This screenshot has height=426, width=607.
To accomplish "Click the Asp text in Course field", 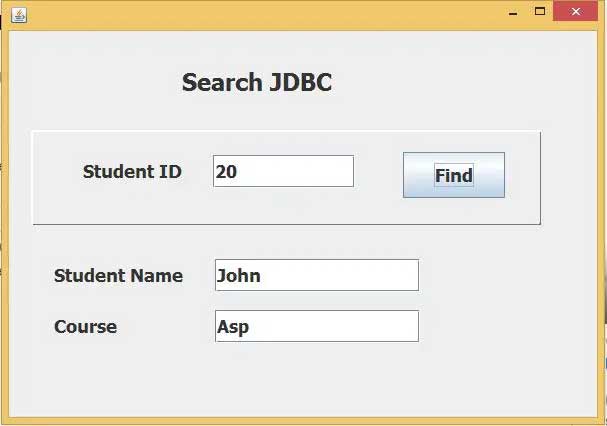I will (x=233, y=327).
